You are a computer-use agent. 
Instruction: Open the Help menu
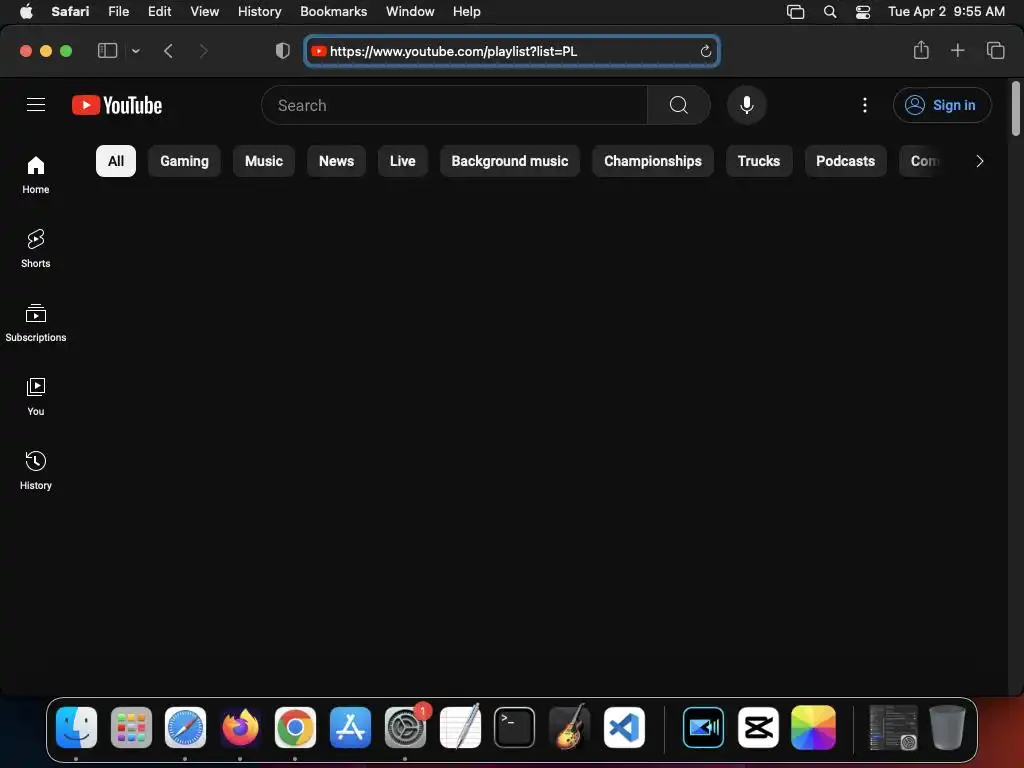tap(466, 11)
